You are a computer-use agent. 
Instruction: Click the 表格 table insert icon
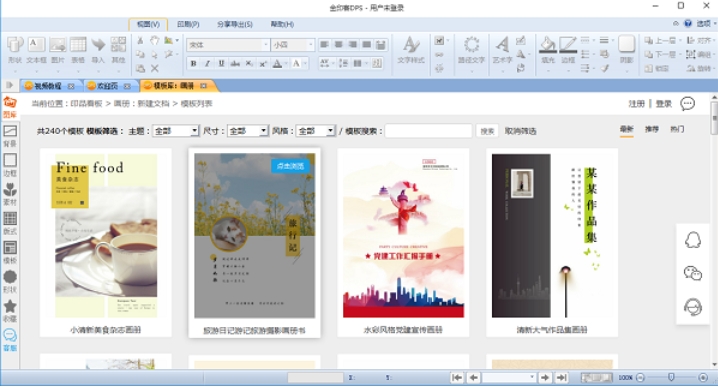click(78, 50)
